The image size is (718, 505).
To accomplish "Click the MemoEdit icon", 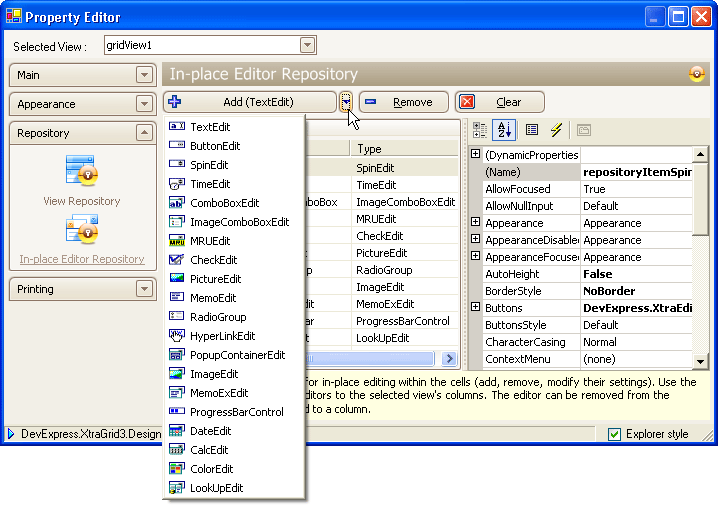I will point(177,298).
